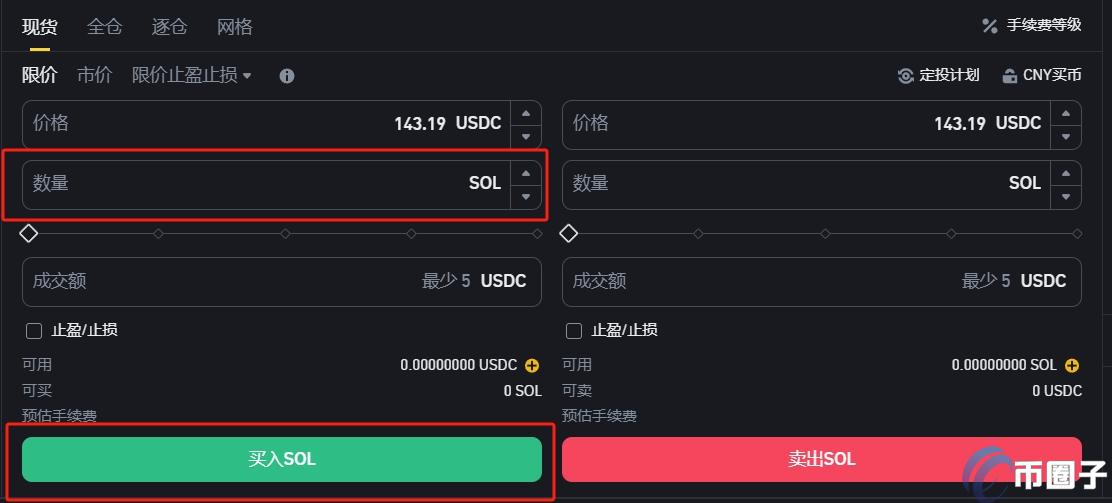The height and width of the screenshot is (503, 1112).
Task: Click the buy-side slider diamond handle
Action: click(x=28, y=233)
